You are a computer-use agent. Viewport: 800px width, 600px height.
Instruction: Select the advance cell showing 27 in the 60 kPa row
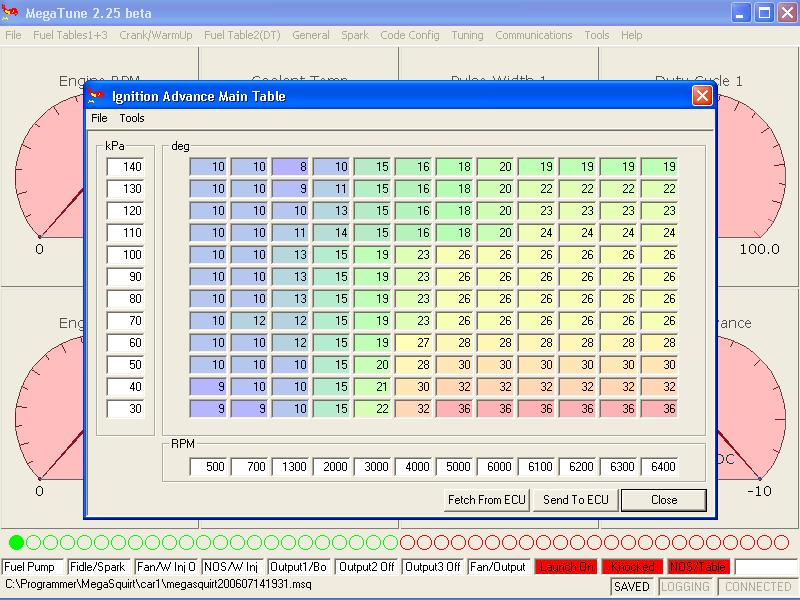coord(413,342)
